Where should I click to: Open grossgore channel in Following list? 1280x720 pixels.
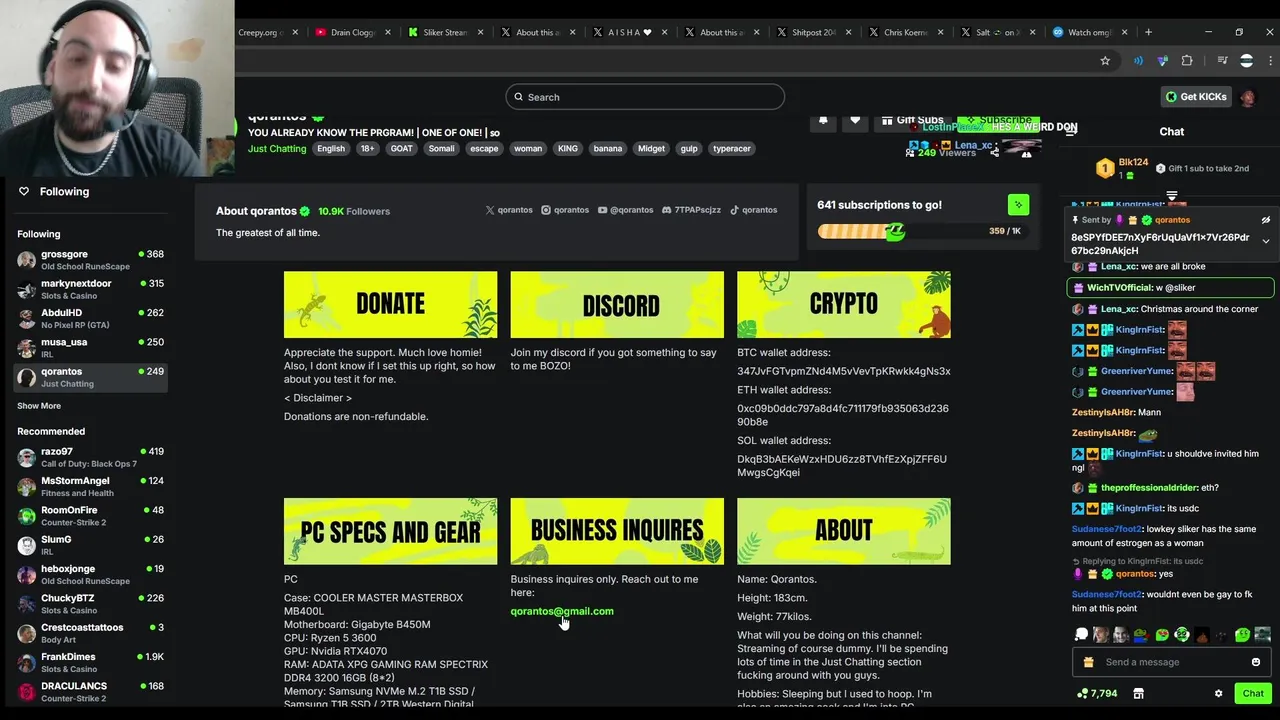click(90, 260)
